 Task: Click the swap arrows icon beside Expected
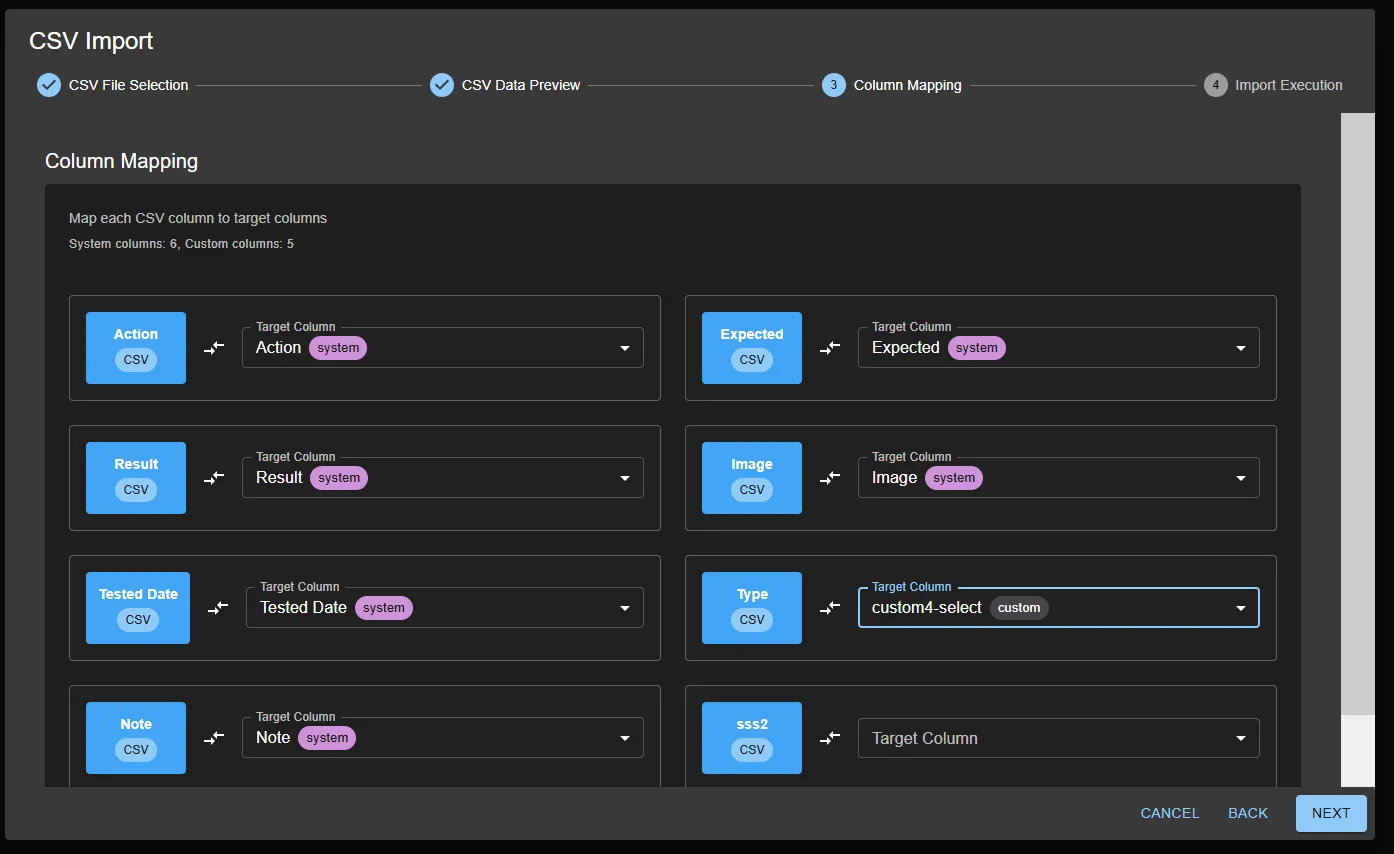(830, 348)
